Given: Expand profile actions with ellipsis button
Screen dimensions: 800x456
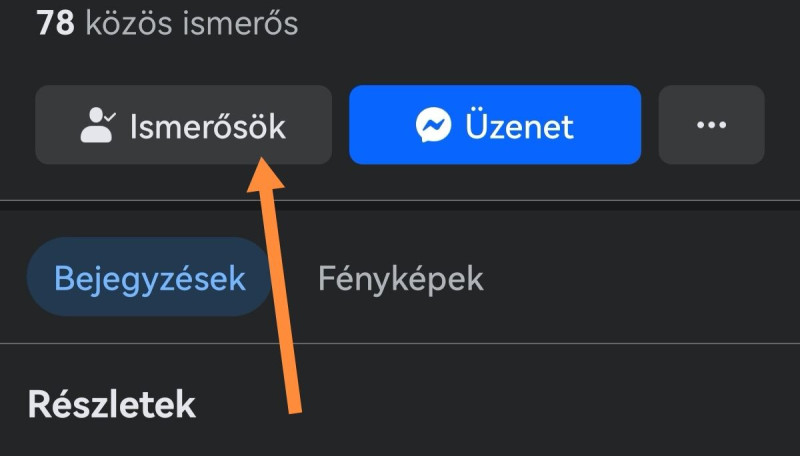Looking at the screenshot, I should click(712, 125).
